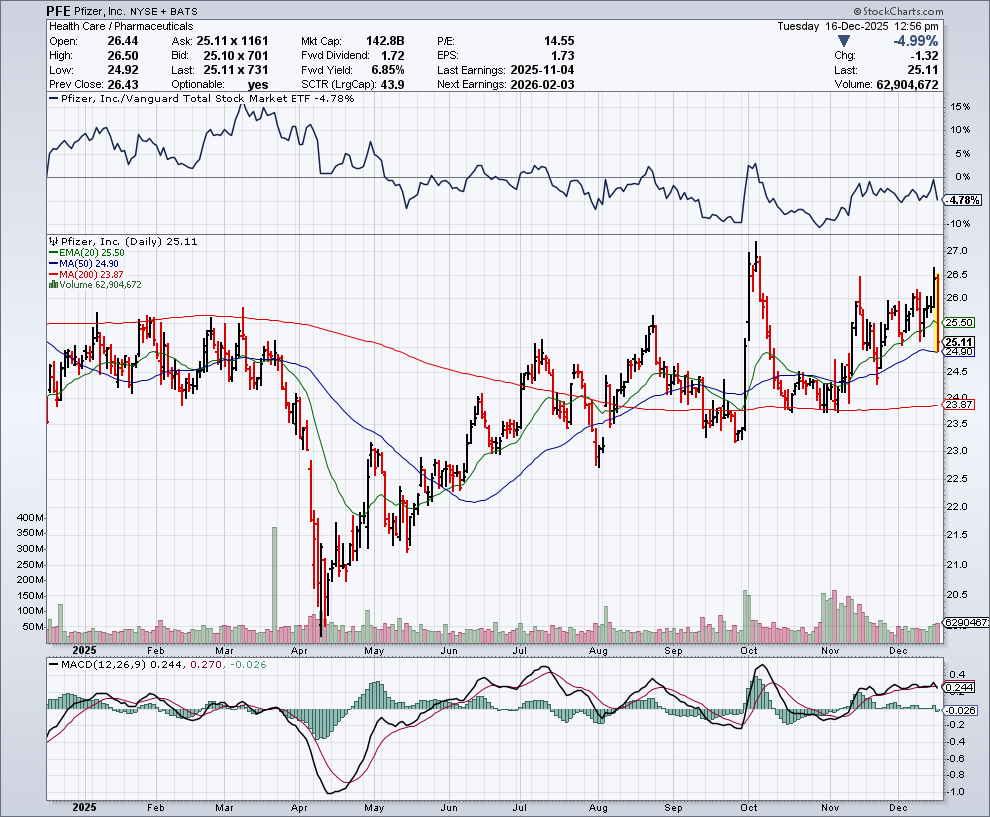The image size is (990, 817).
Task: Click the volume bars icon in legend
Action: point(51,285)
